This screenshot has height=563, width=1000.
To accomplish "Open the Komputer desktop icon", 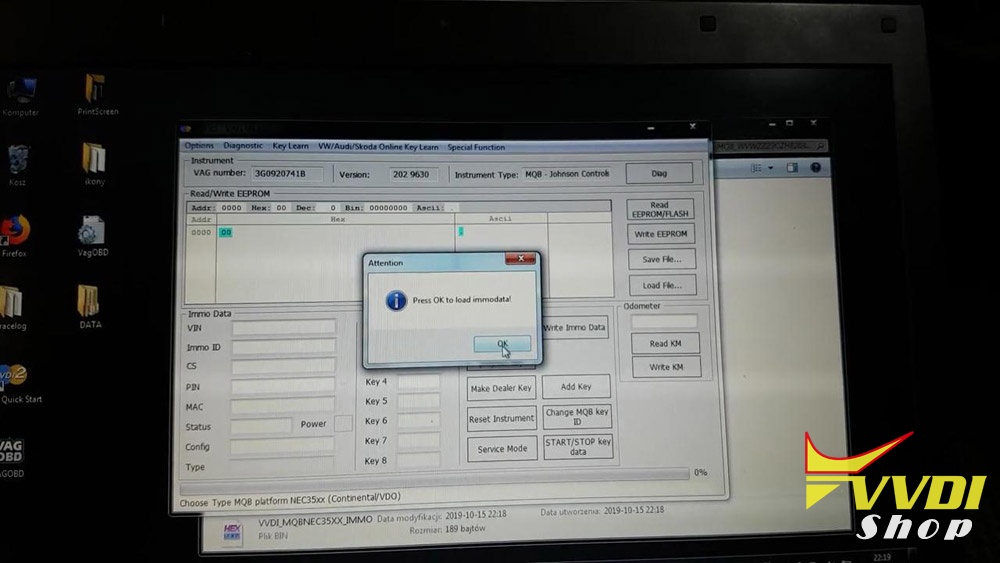I will pos(21,97).
